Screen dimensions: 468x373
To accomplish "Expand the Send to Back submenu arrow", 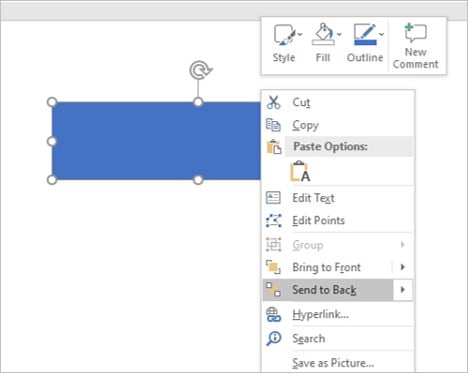I will click(403, 290).
